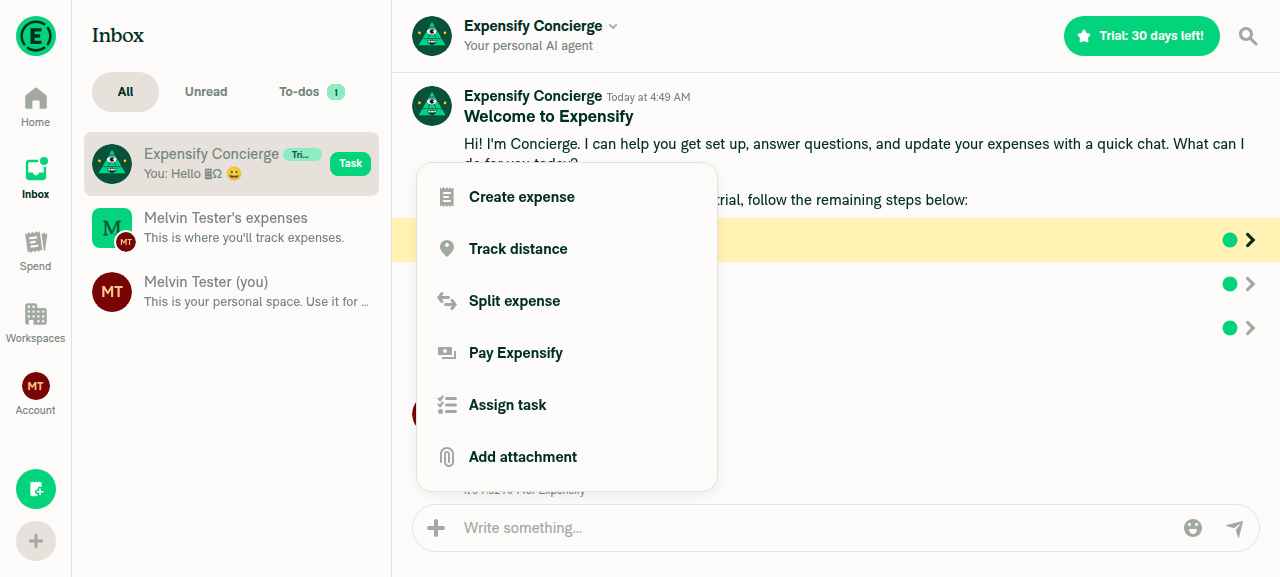Image resolution: width=1280 pixels, height=577 pixels.
Task: Open the Melvin Tester (you) personal space
Action: pos(231,292)
